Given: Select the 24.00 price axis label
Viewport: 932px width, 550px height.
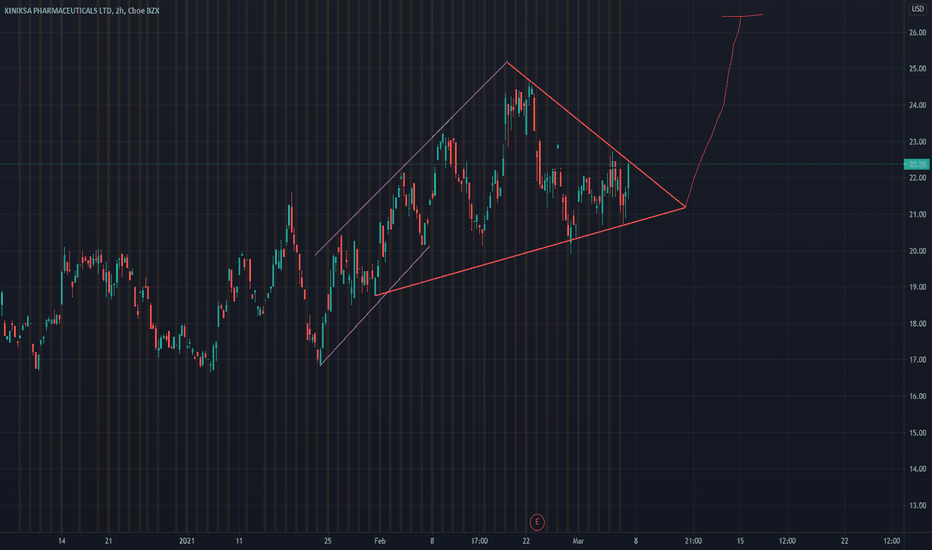Looking at the screenshot, I should coord(917,105).
